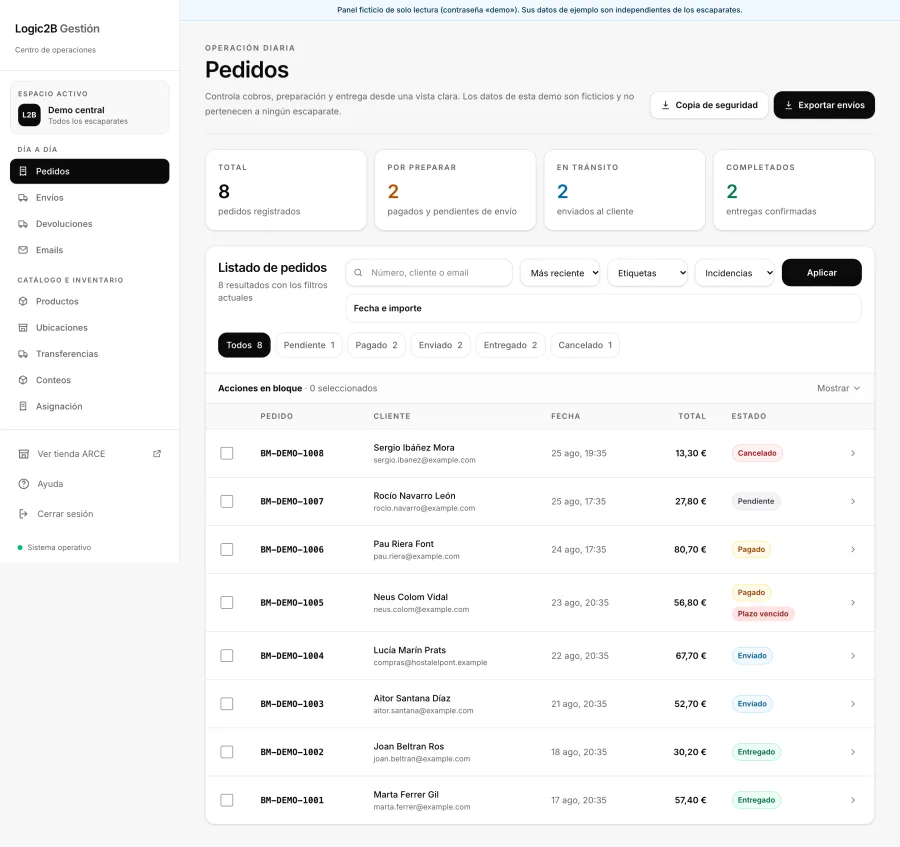Click the Ayuda question mark icon
The image size is (900, 847).
24,484
